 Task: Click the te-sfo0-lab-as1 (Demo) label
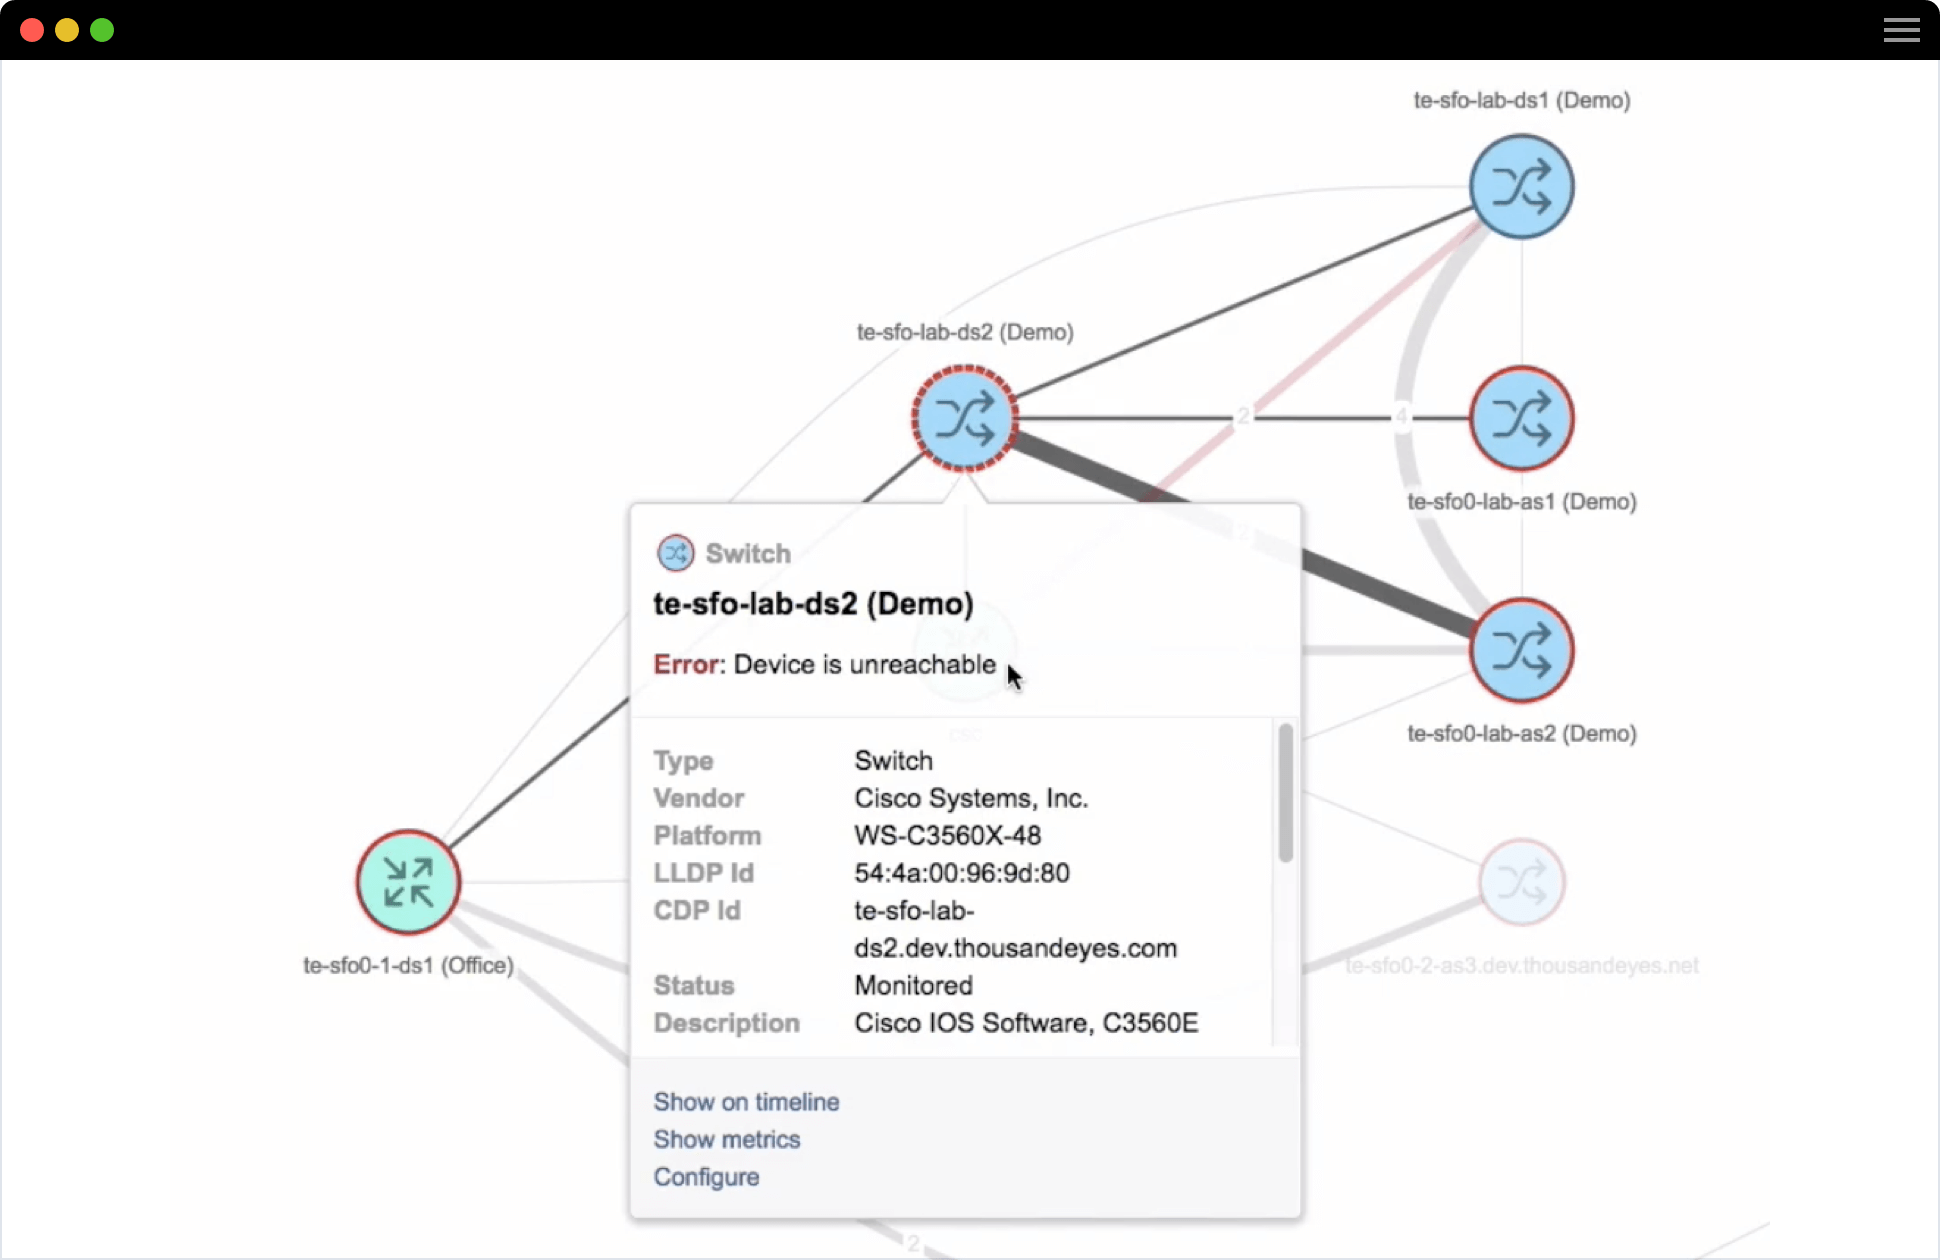pos(1521,502)
